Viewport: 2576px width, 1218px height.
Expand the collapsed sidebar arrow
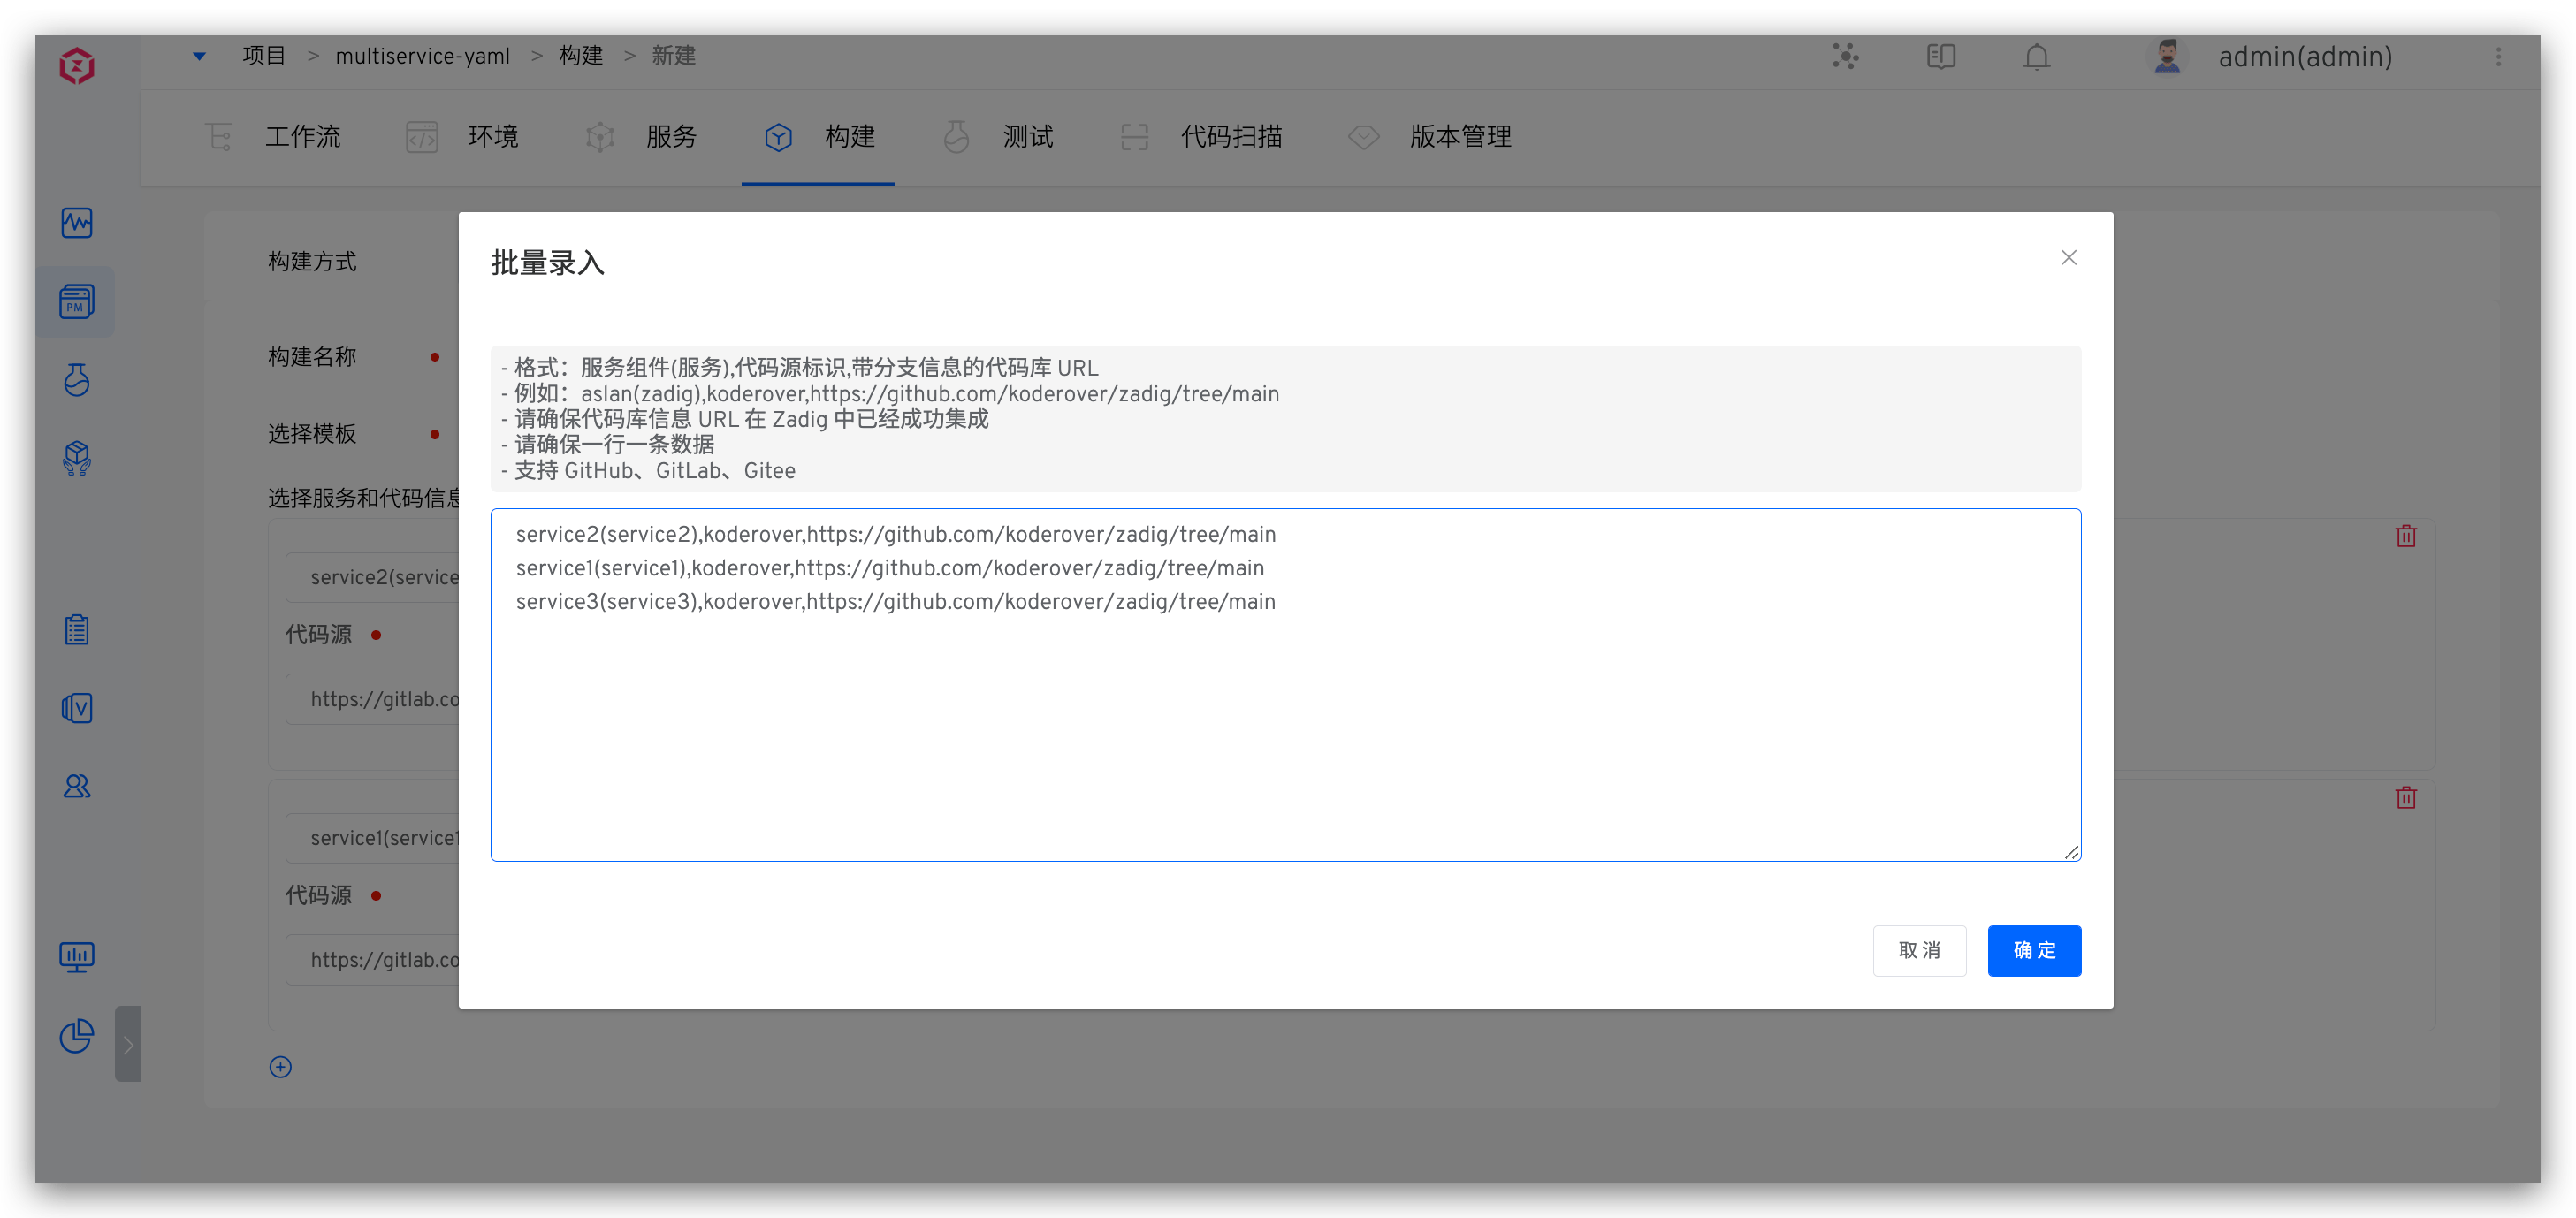click(127, 1044)
